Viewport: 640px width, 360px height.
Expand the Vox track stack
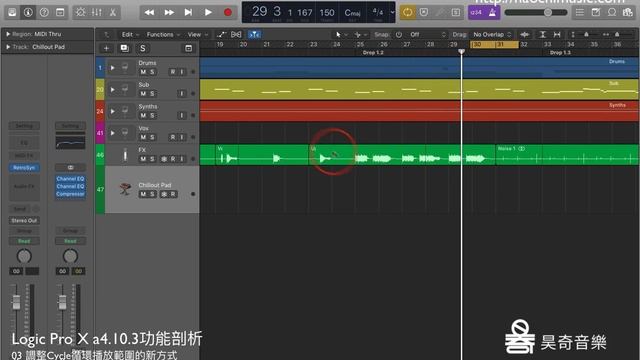[x=112, y=133]
